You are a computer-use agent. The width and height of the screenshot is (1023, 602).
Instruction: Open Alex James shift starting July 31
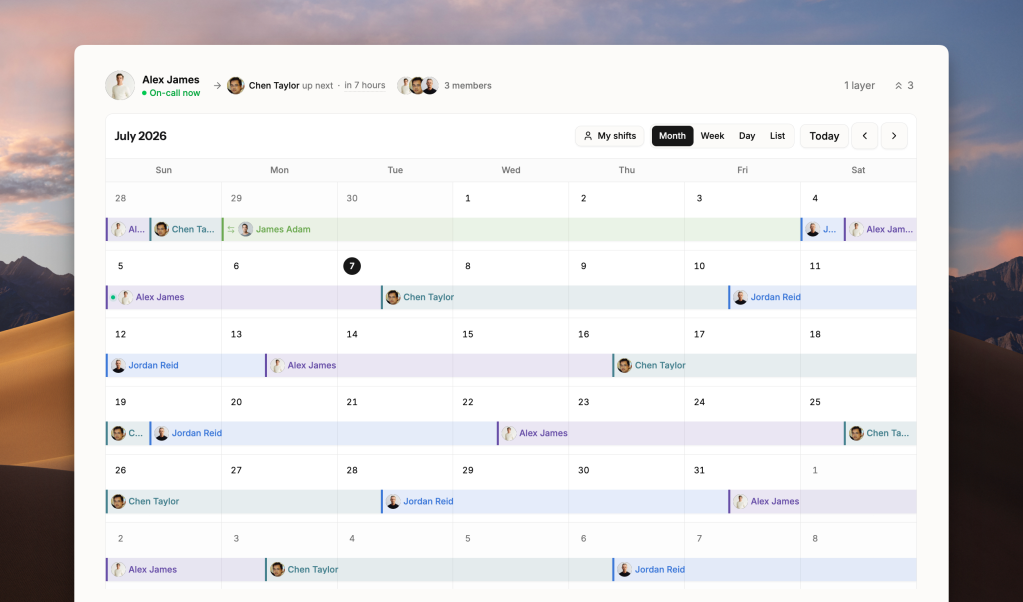[822, 502]
